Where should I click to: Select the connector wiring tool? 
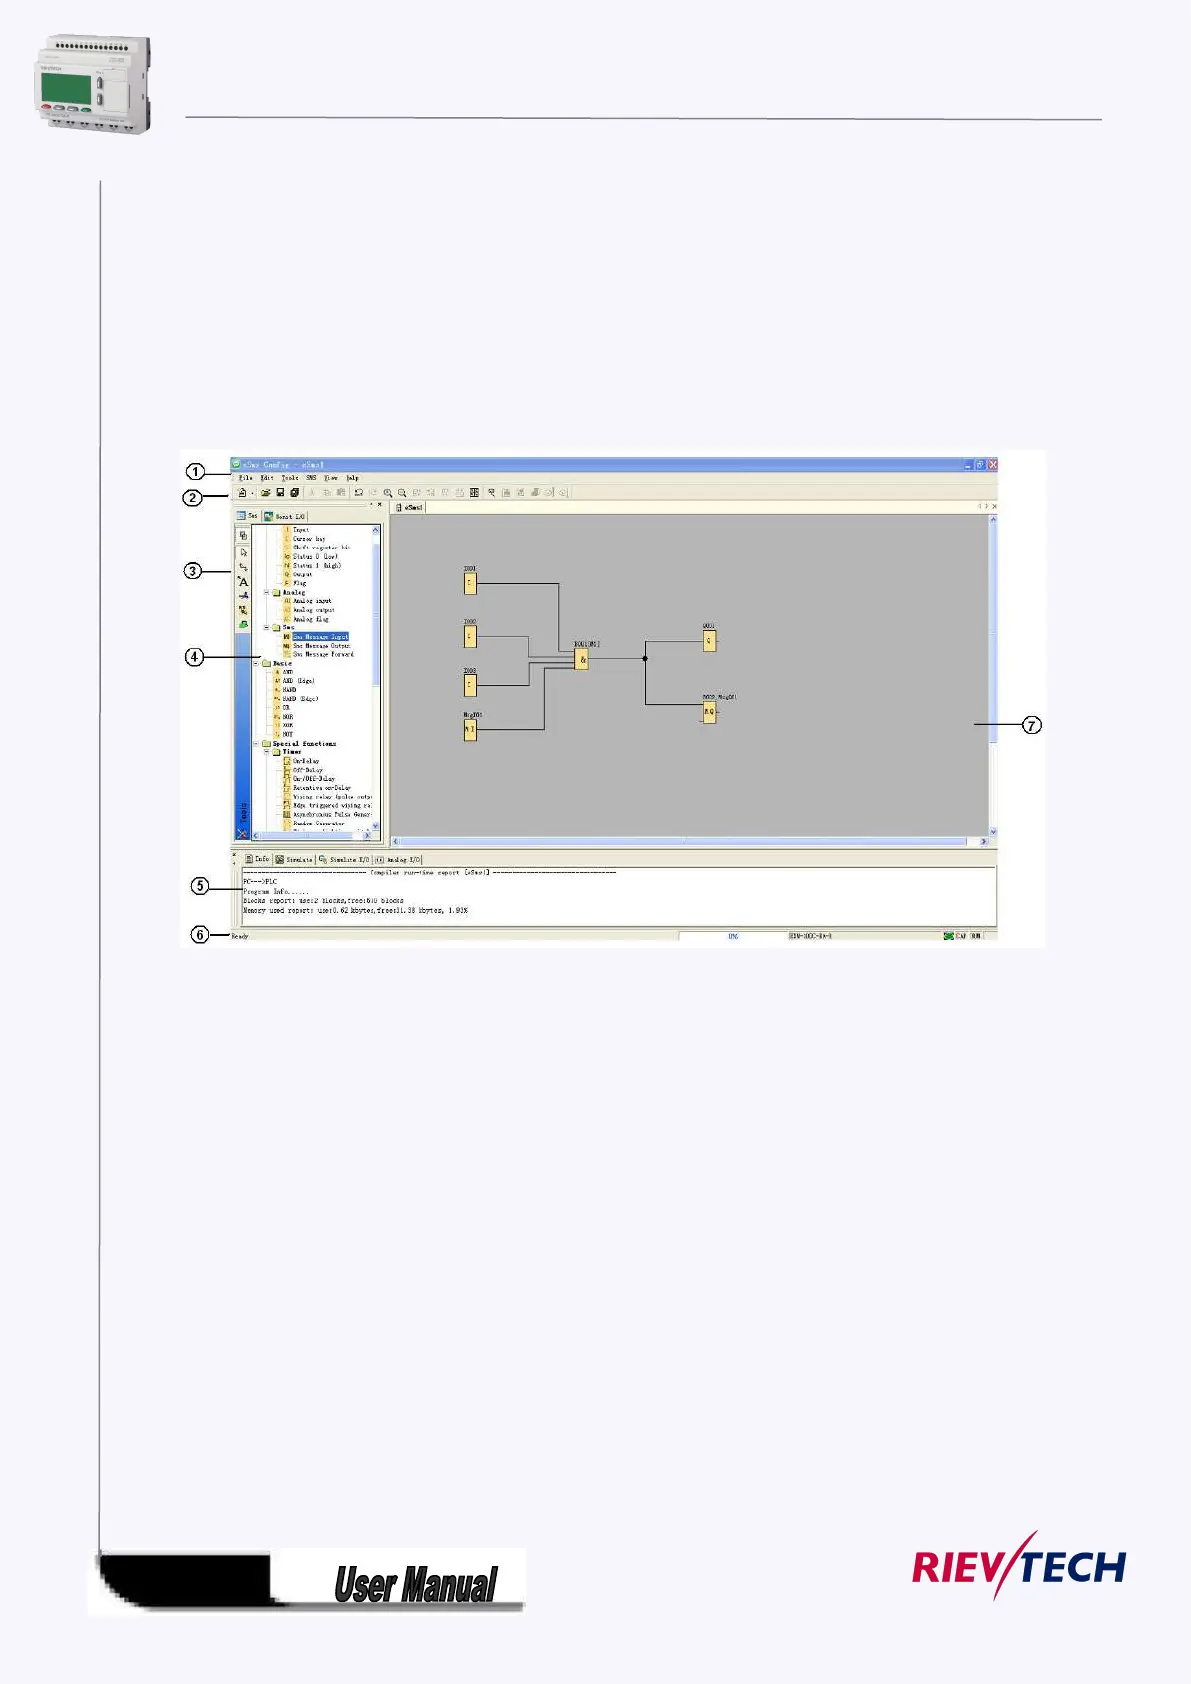point(243,567)
